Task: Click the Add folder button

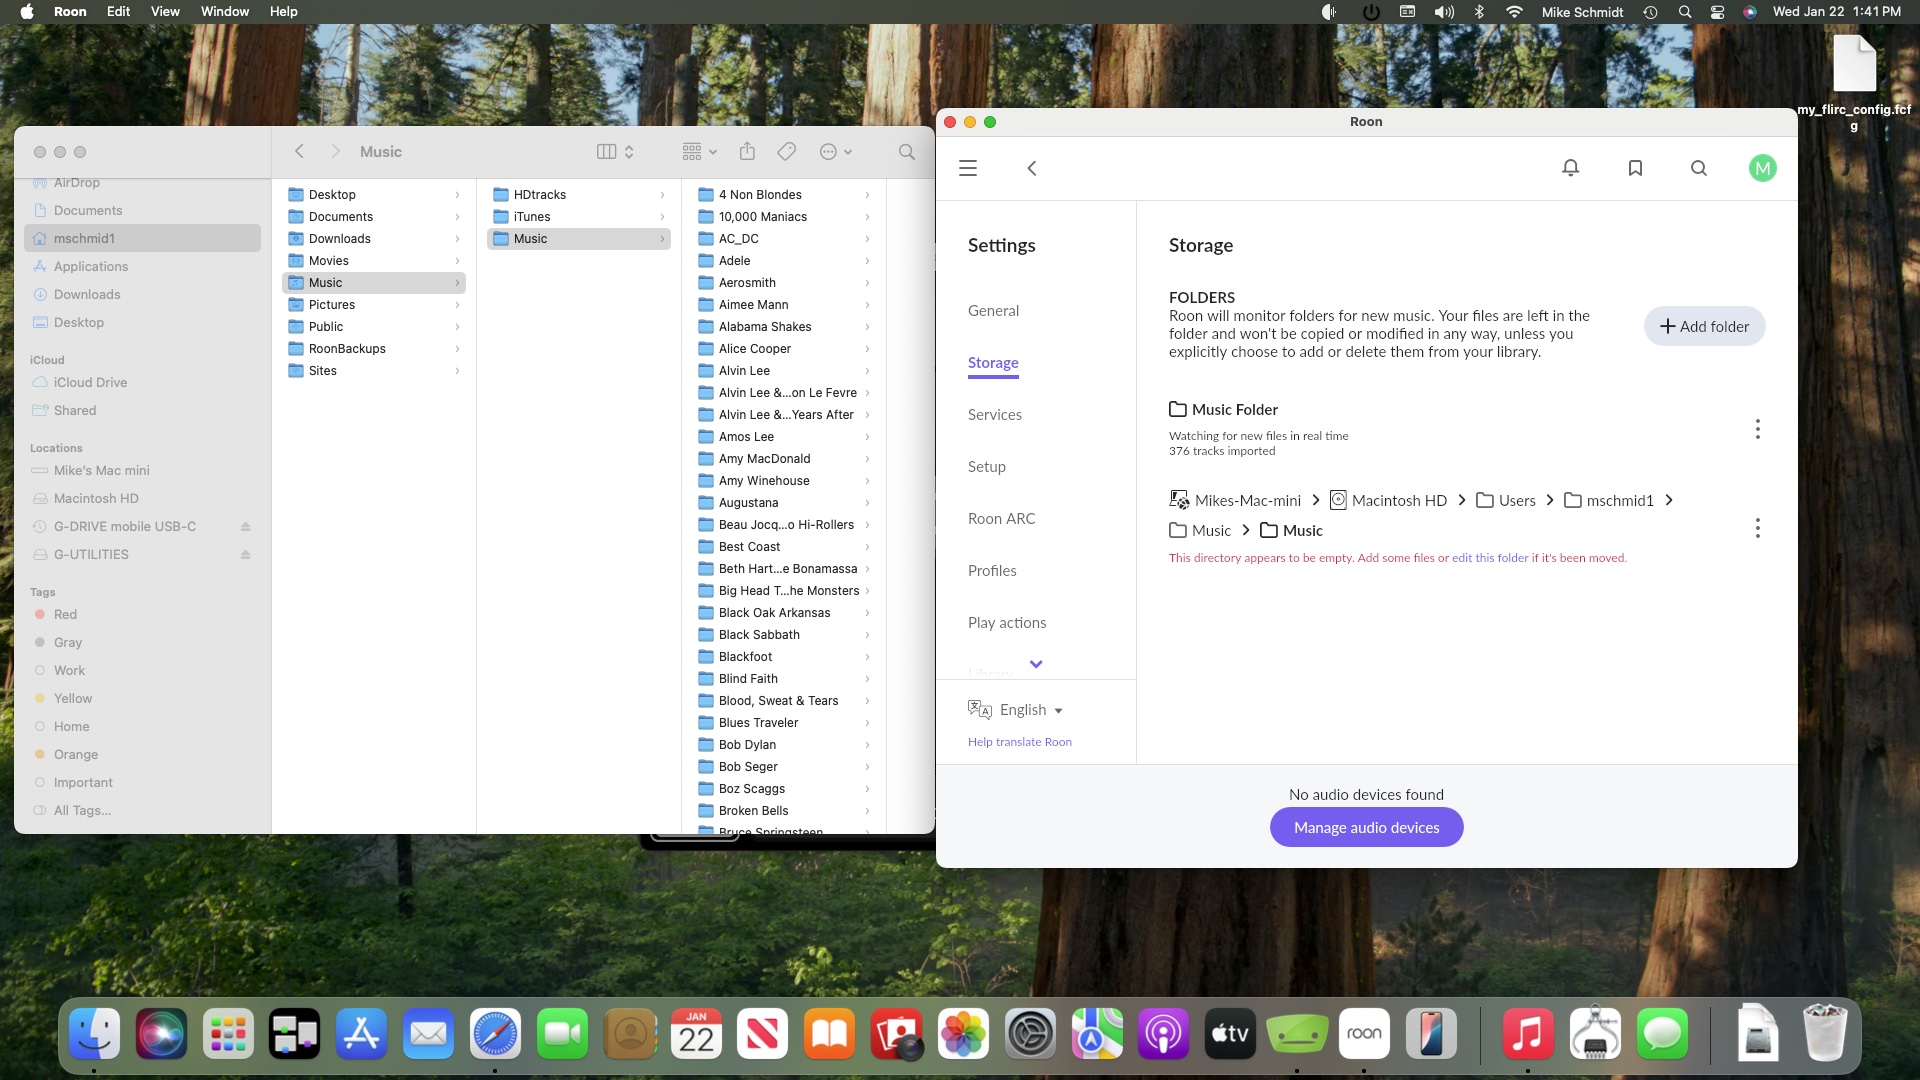Action: point(1703,326)
